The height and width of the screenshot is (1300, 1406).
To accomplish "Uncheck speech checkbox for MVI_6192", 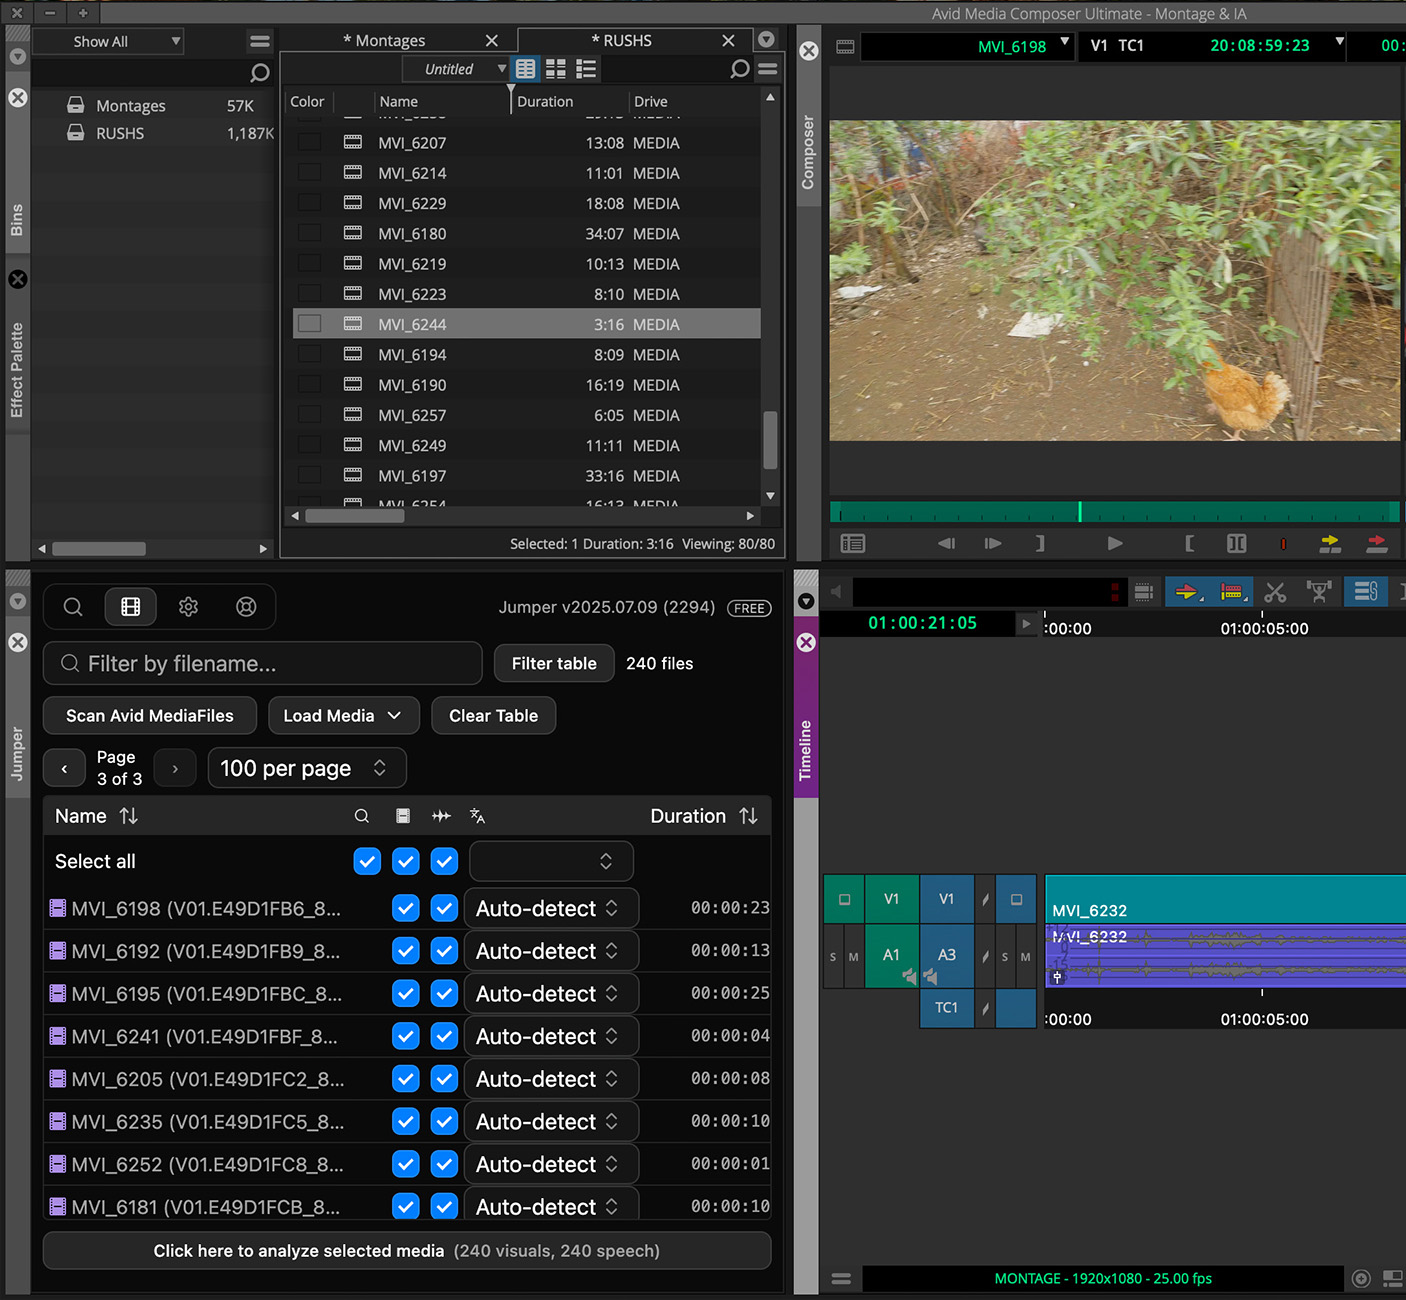I will tap(444, 951).
